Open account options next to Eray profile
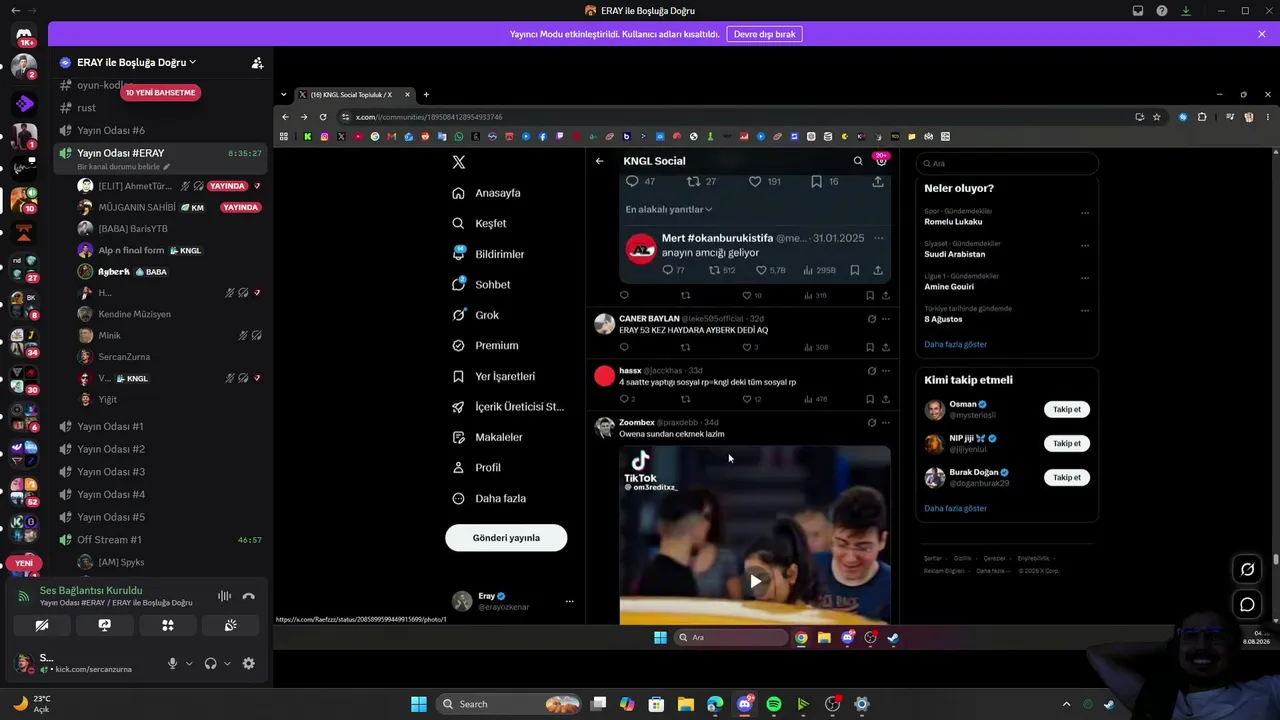1280x720 pixels. point(569,601)
